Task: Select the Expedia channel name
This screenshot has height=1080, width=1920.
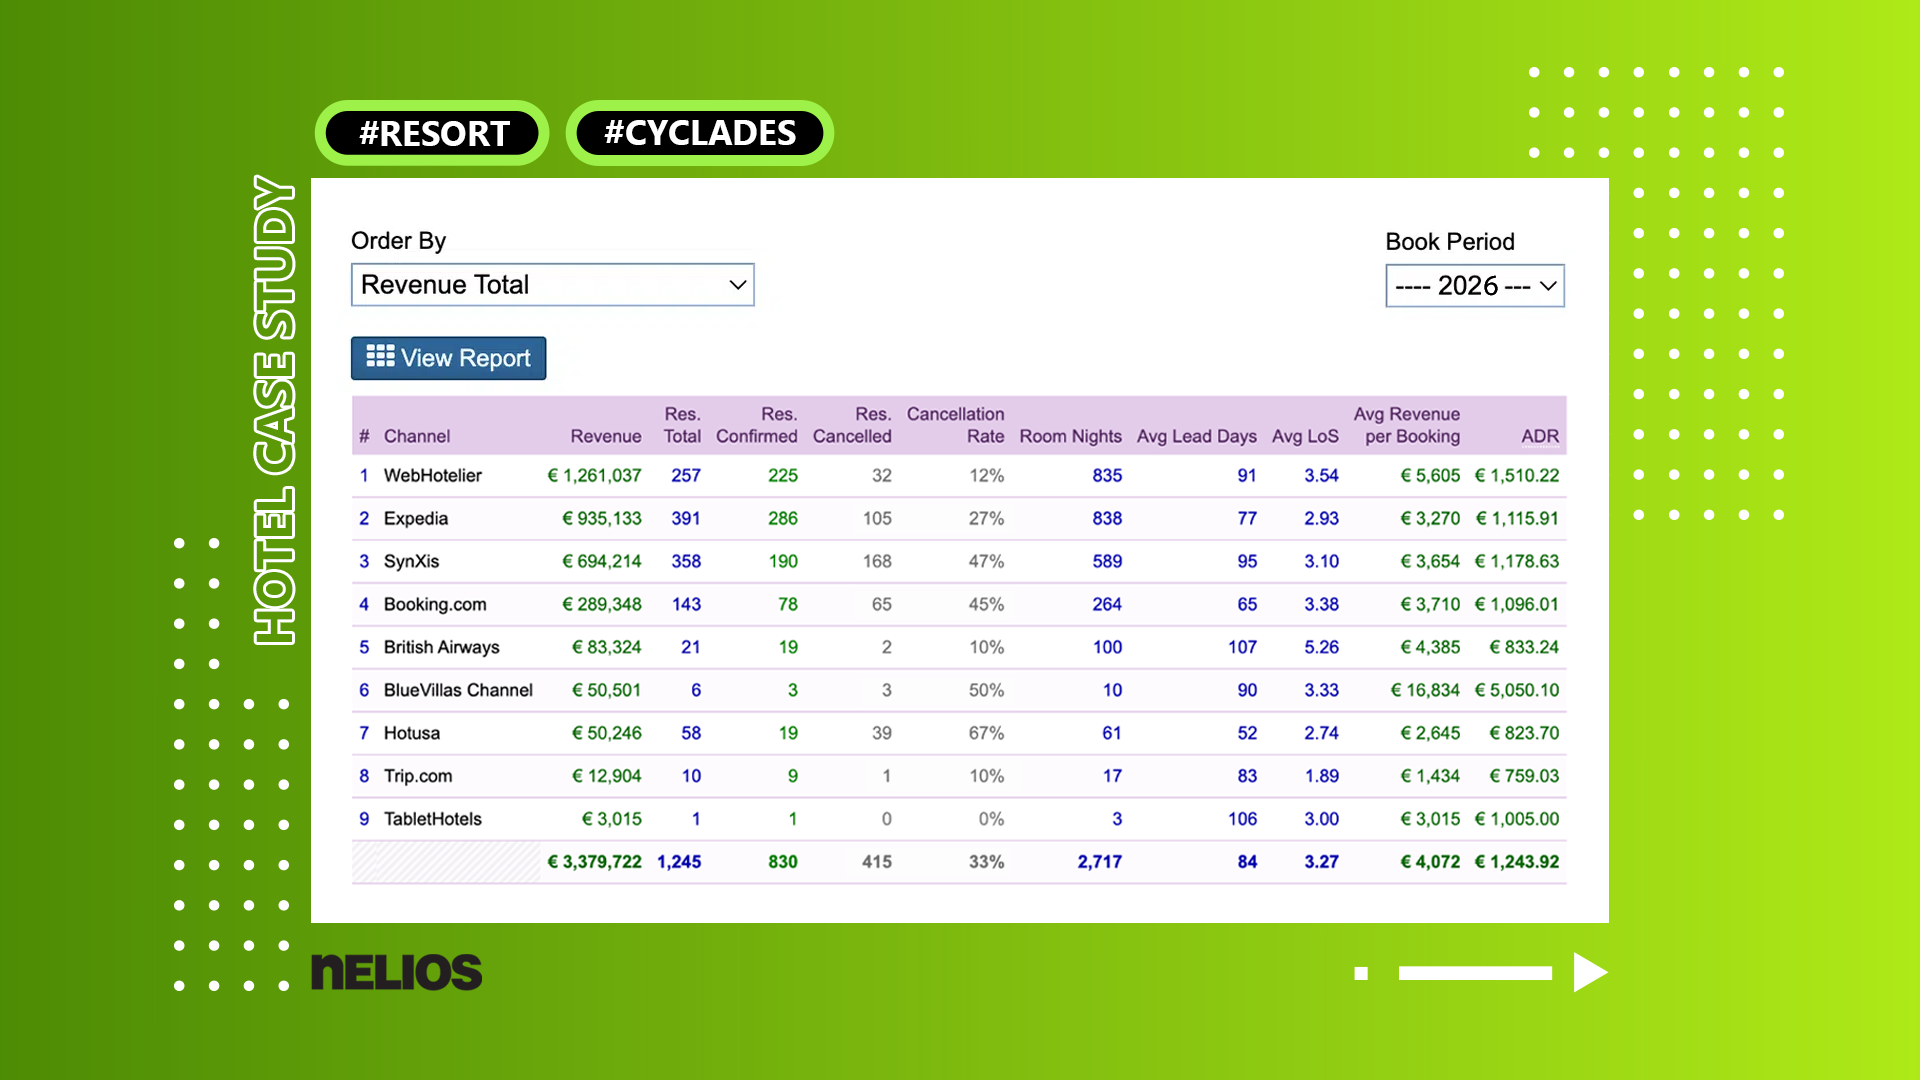Action: click(x=416, y=518)
